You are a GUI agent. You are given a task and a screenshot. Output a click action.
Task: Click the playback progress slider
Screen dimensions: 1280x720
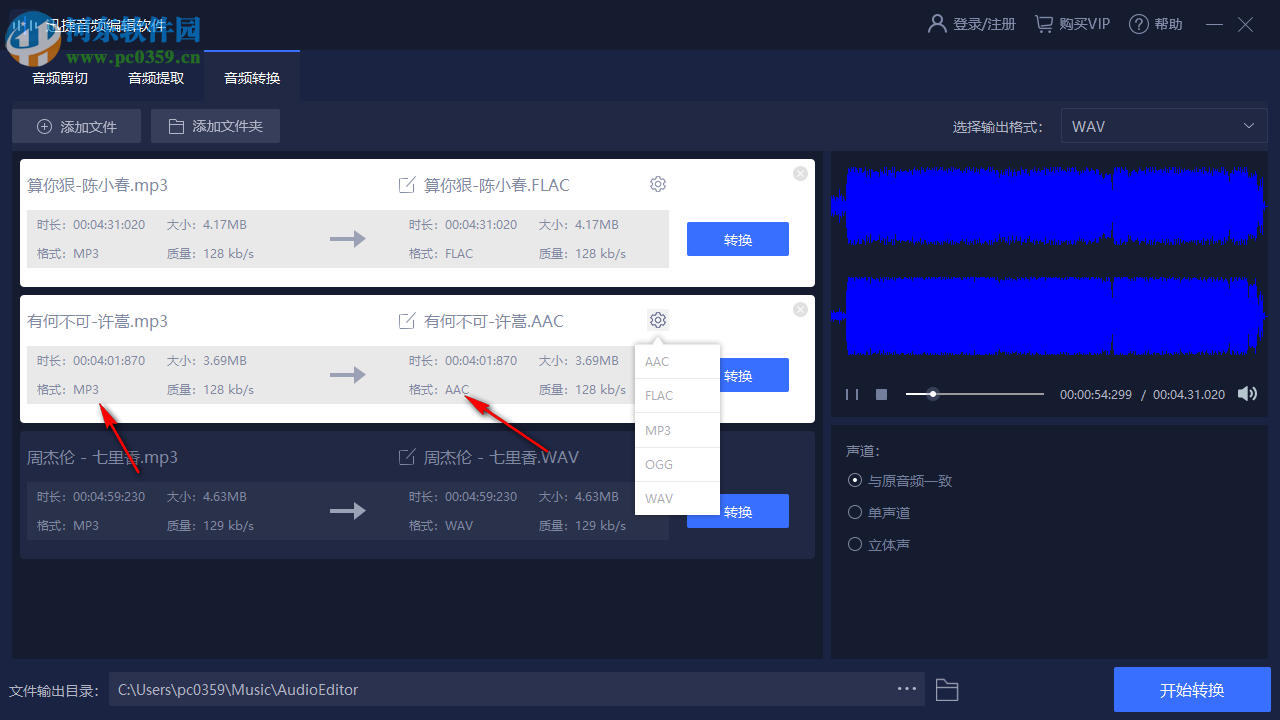[932, 394]
